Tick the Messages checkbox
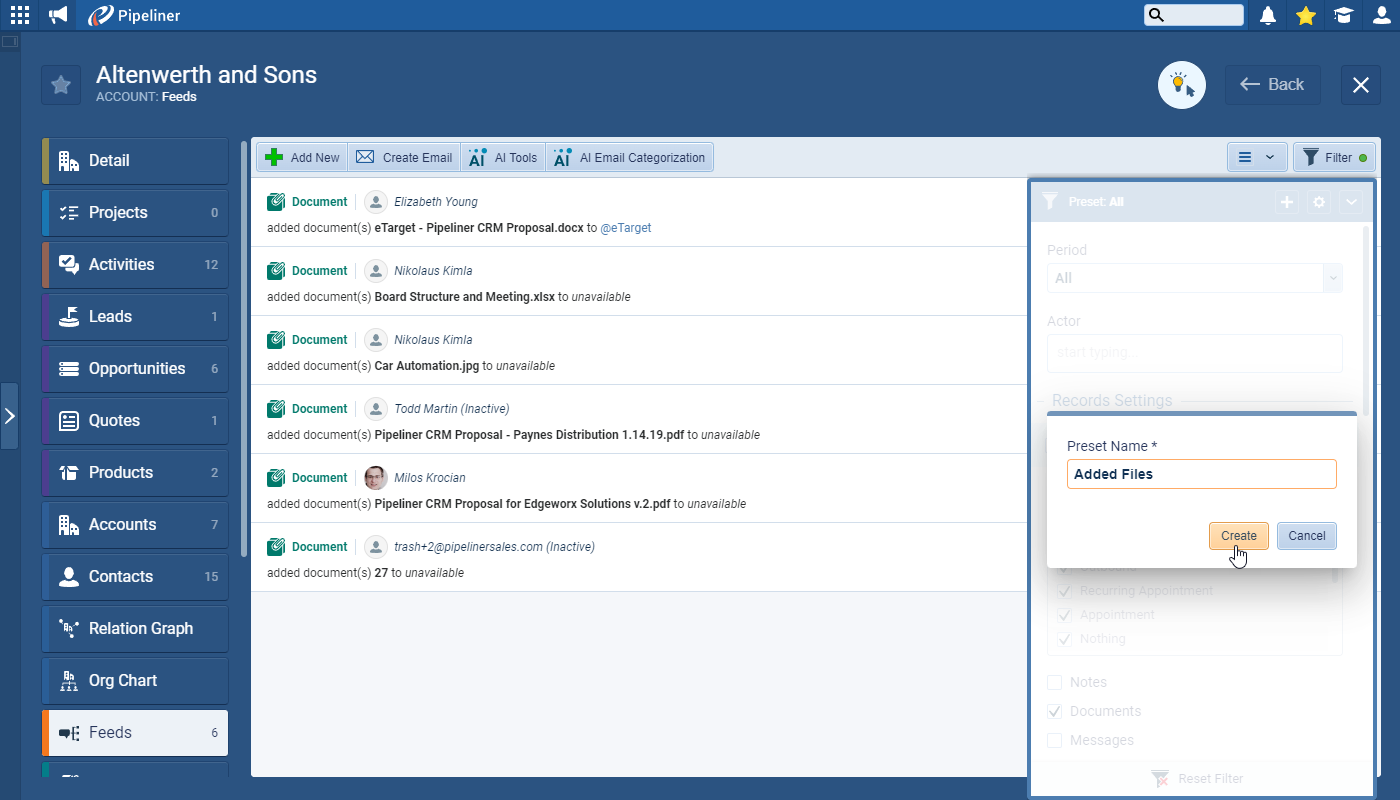The height and width of the screenshot is (800, 1400). tap(1055, 741)
